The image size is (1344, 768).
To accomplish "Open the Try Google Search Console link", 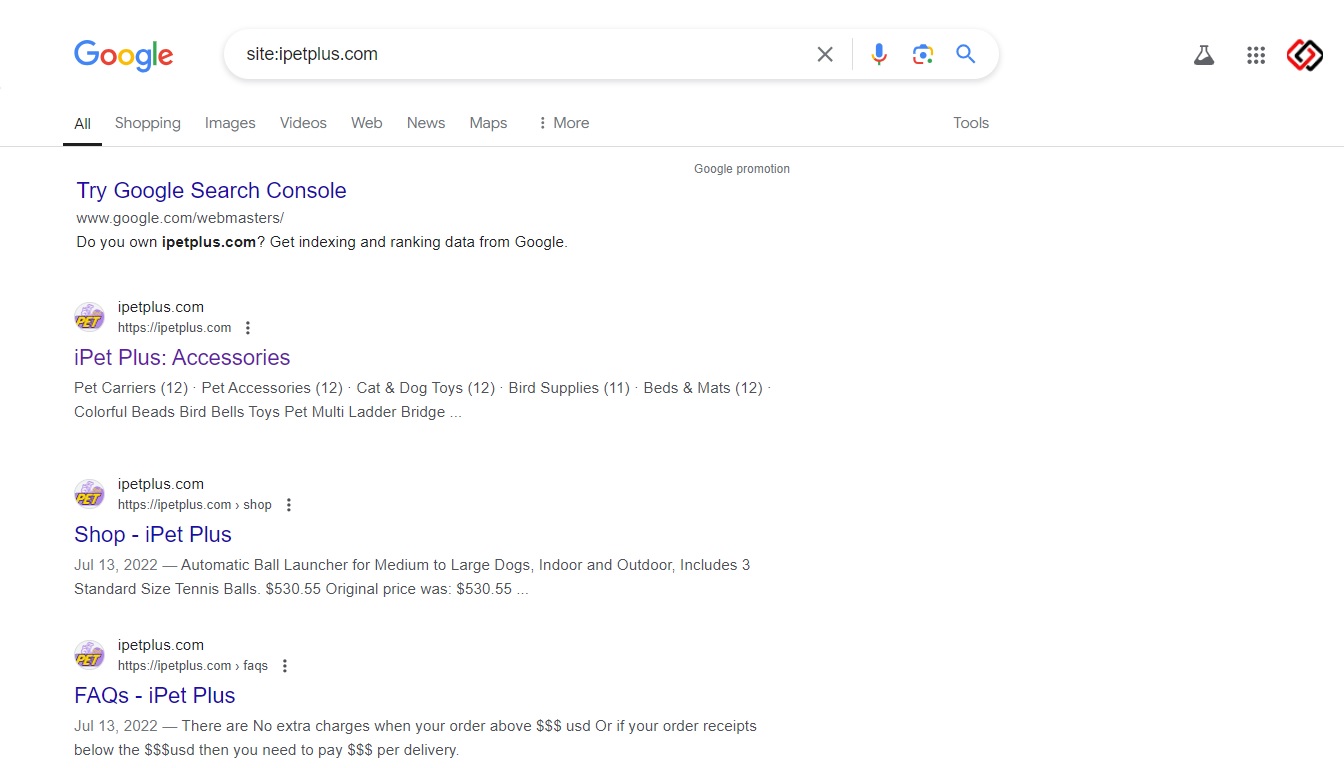I will click(211, 191).
